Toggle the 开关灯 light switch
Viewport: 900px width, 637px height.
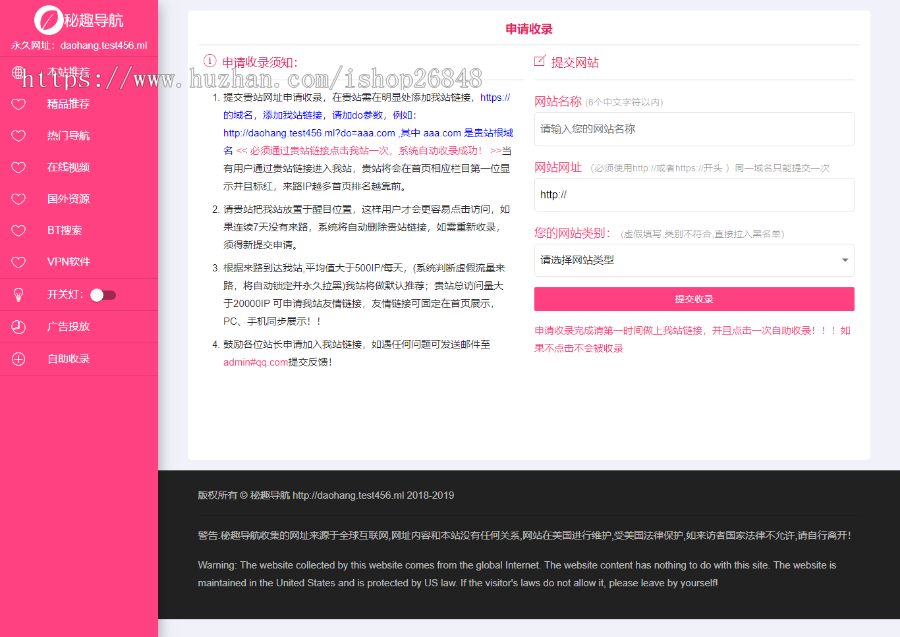103,295
